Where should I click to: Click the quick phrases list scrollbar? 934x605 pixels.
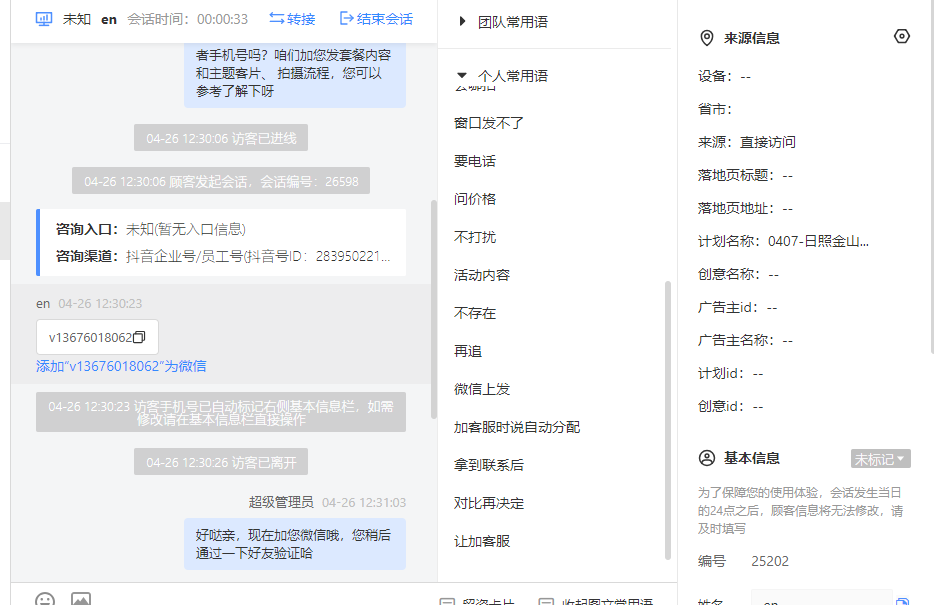(x=668, y=420)
